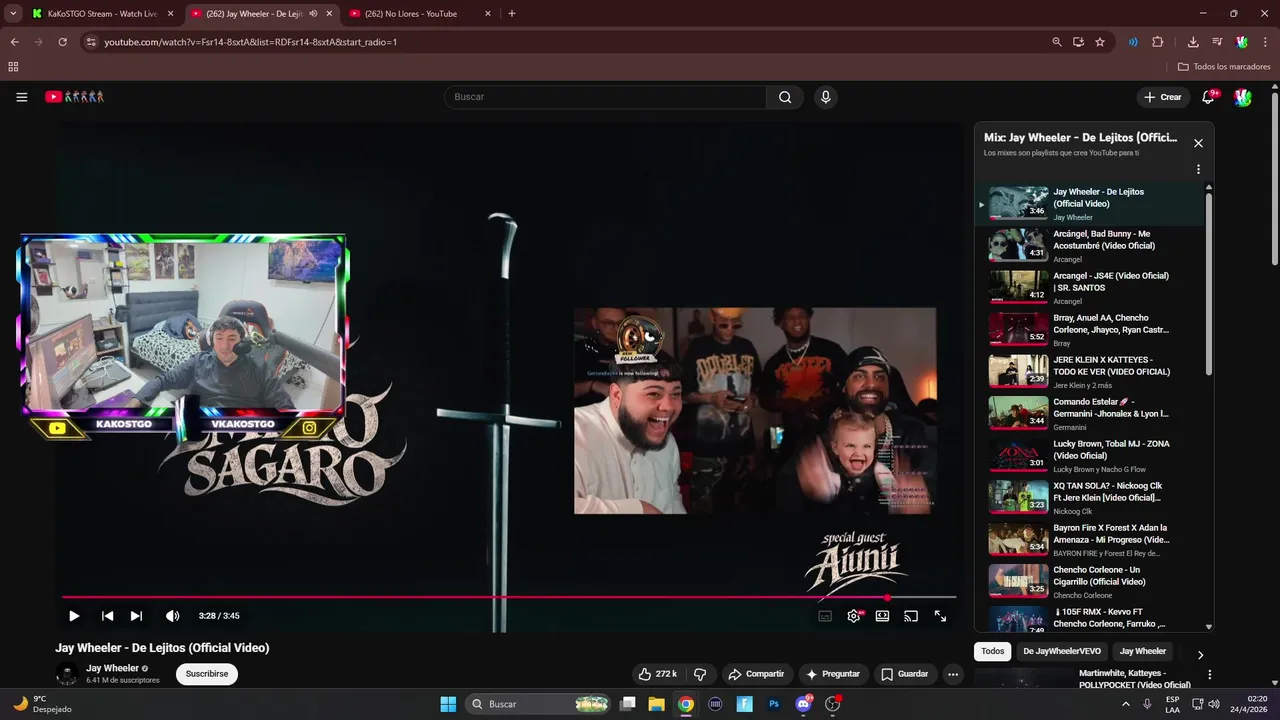
Task: Cast video to a TV device
Action: [x=911, y=616]
